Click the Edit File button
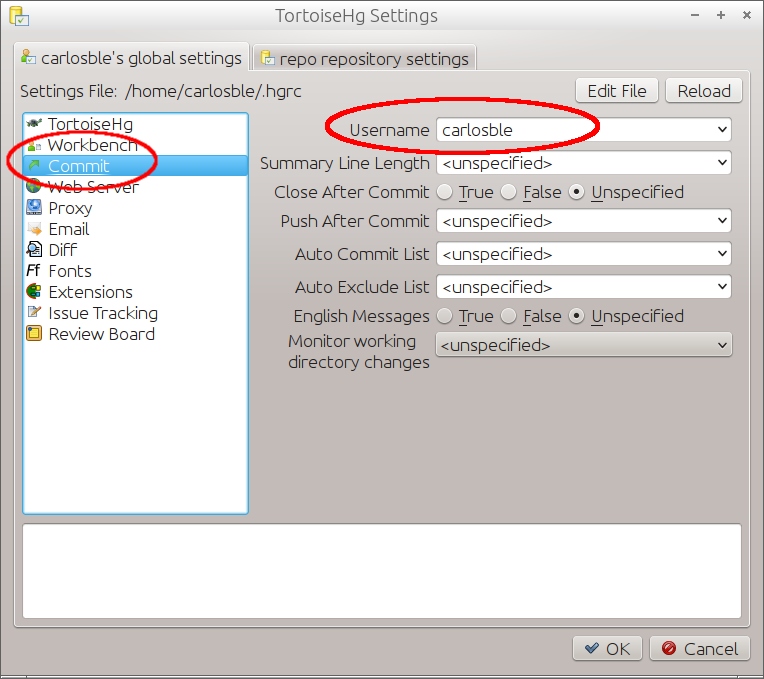 pos(617,91)
